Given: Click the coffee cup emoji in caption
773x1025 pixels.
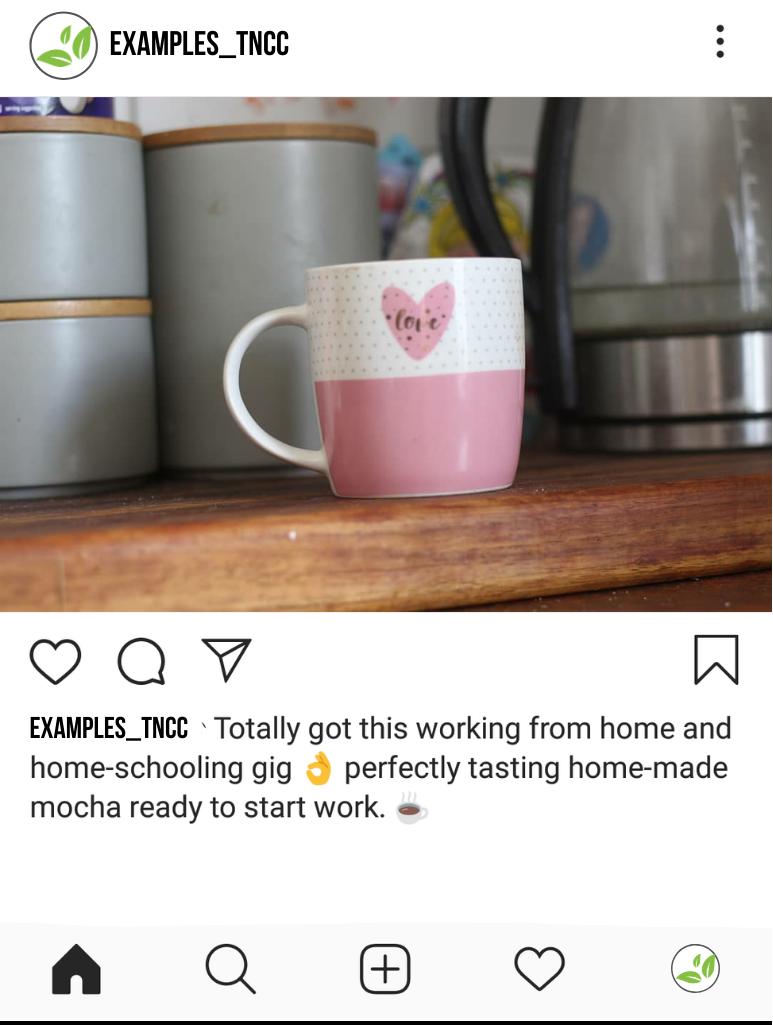Looking at the screenshot, I should (411, 808).
